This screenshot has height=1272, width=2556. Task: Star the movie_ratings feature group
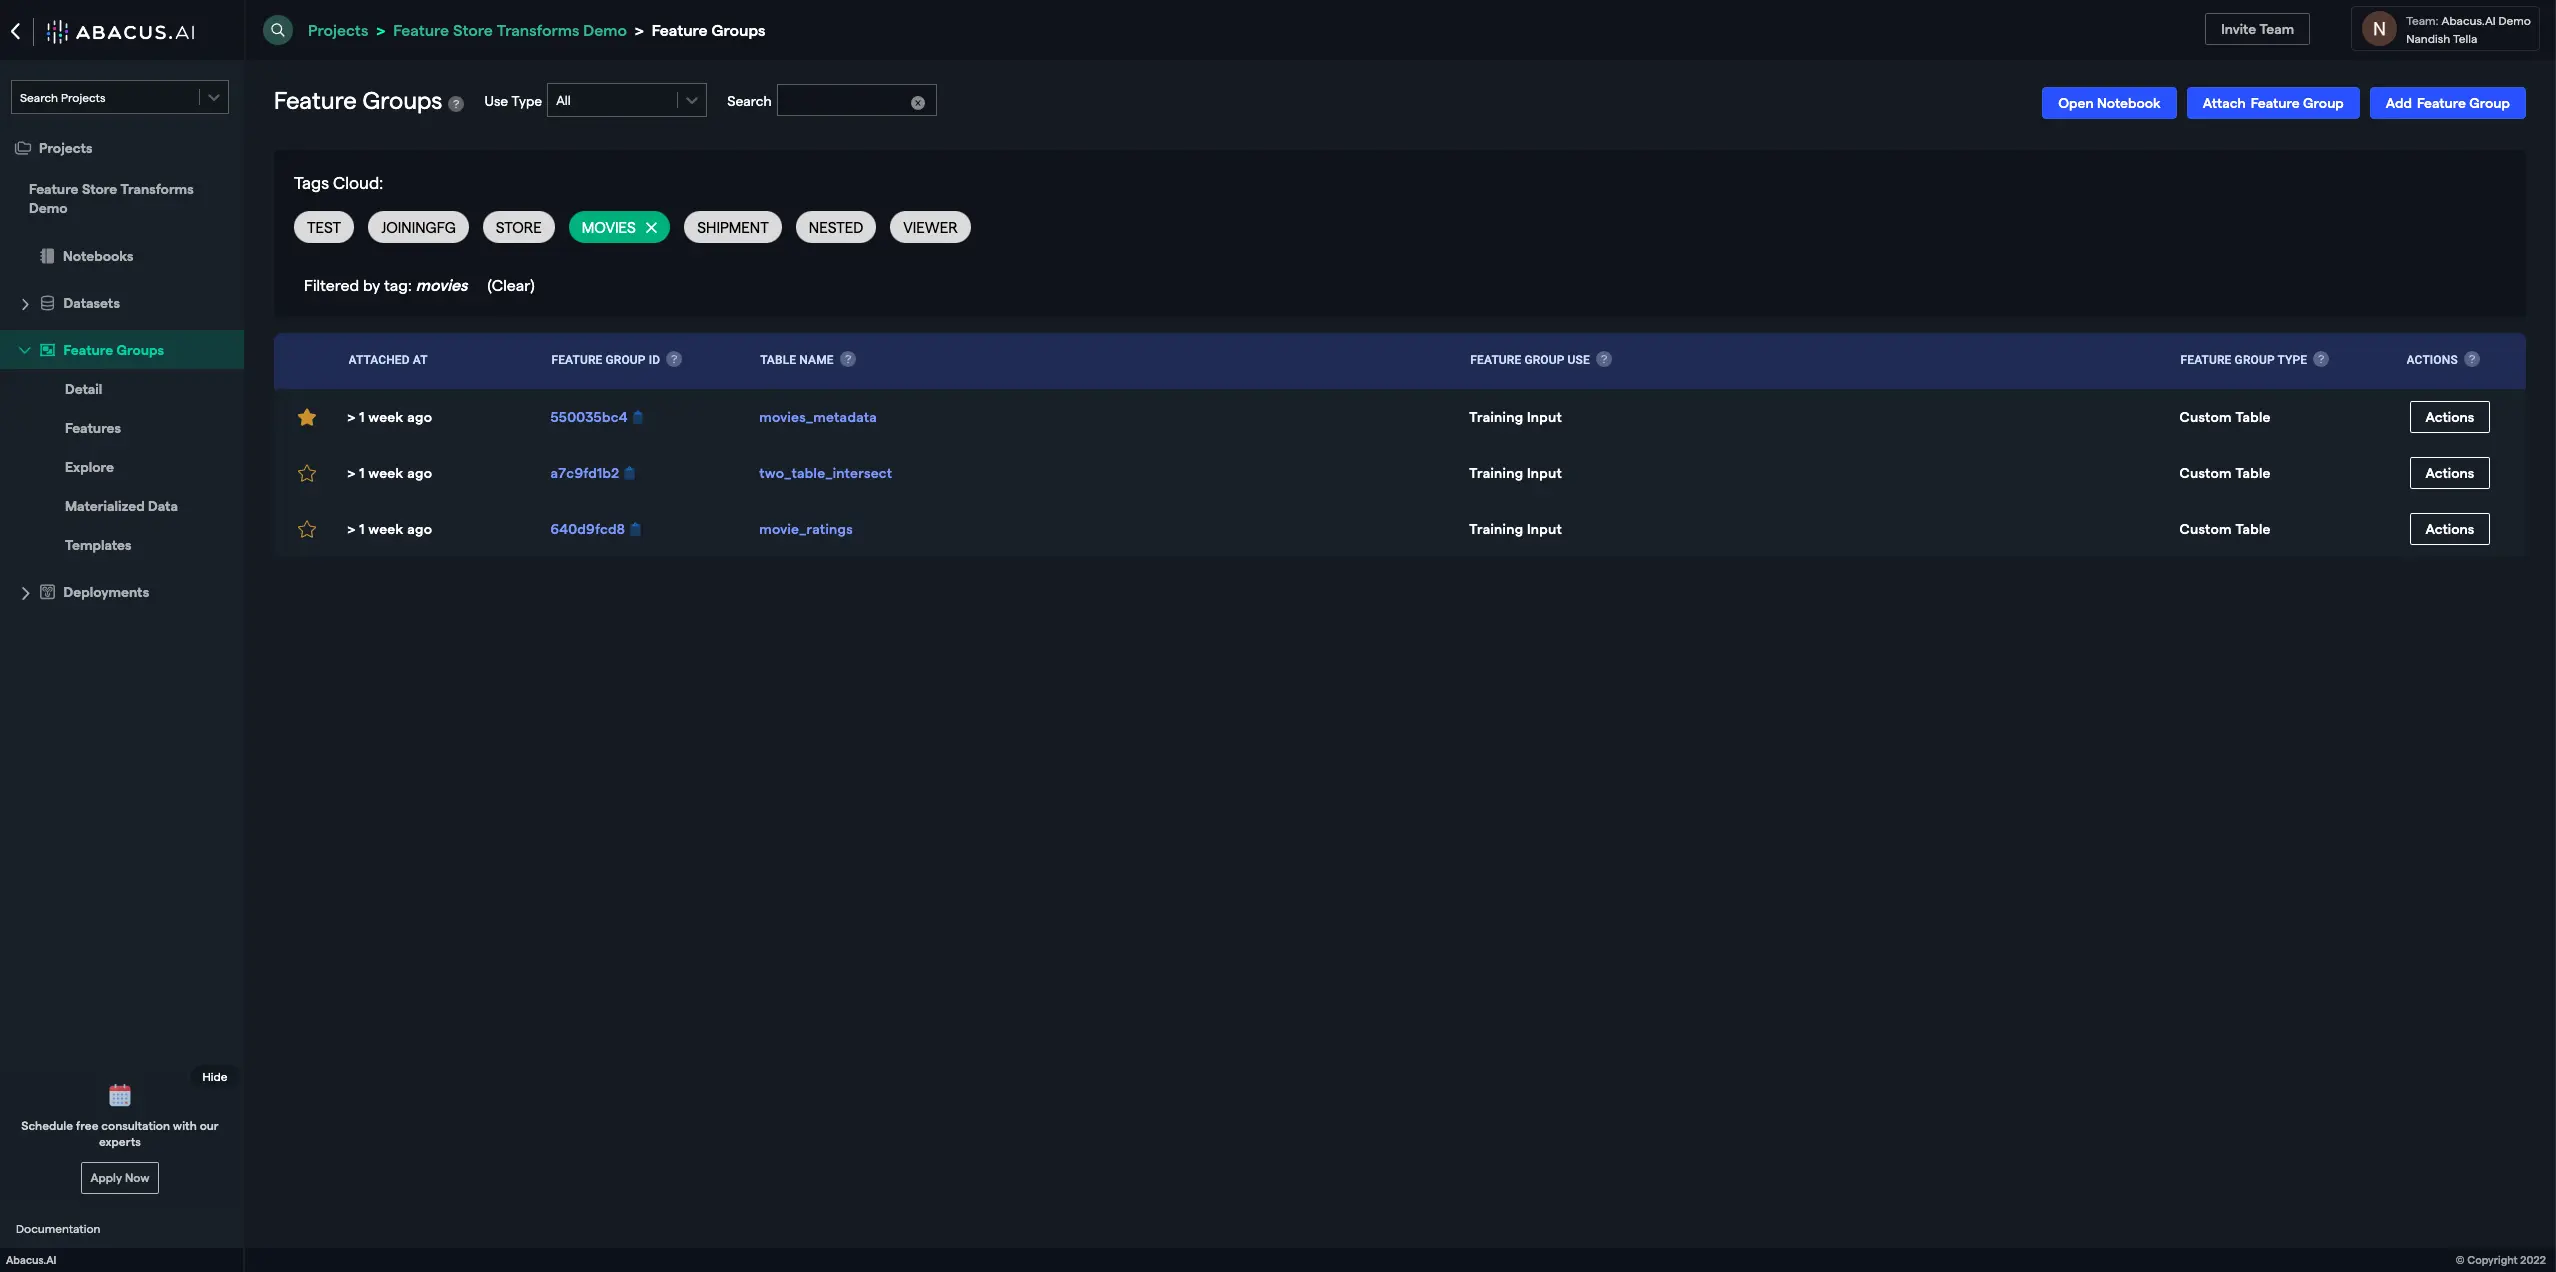(307, 530)
